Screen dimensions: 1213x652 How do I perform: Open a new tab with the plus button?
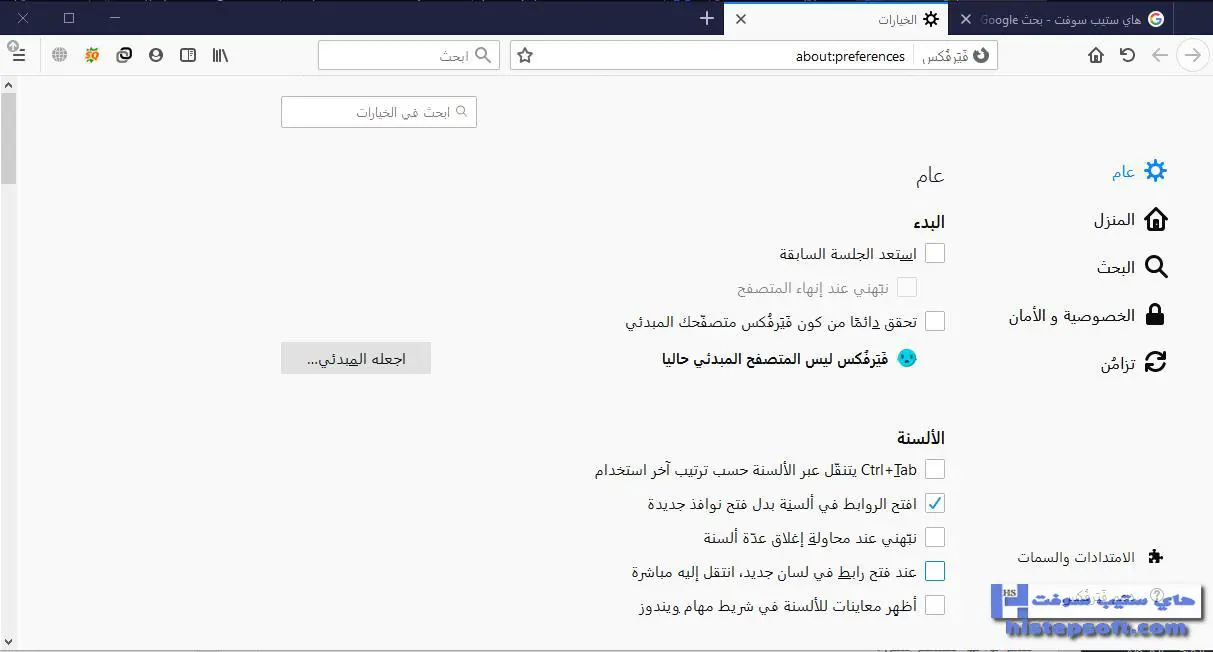pos(707,18)
